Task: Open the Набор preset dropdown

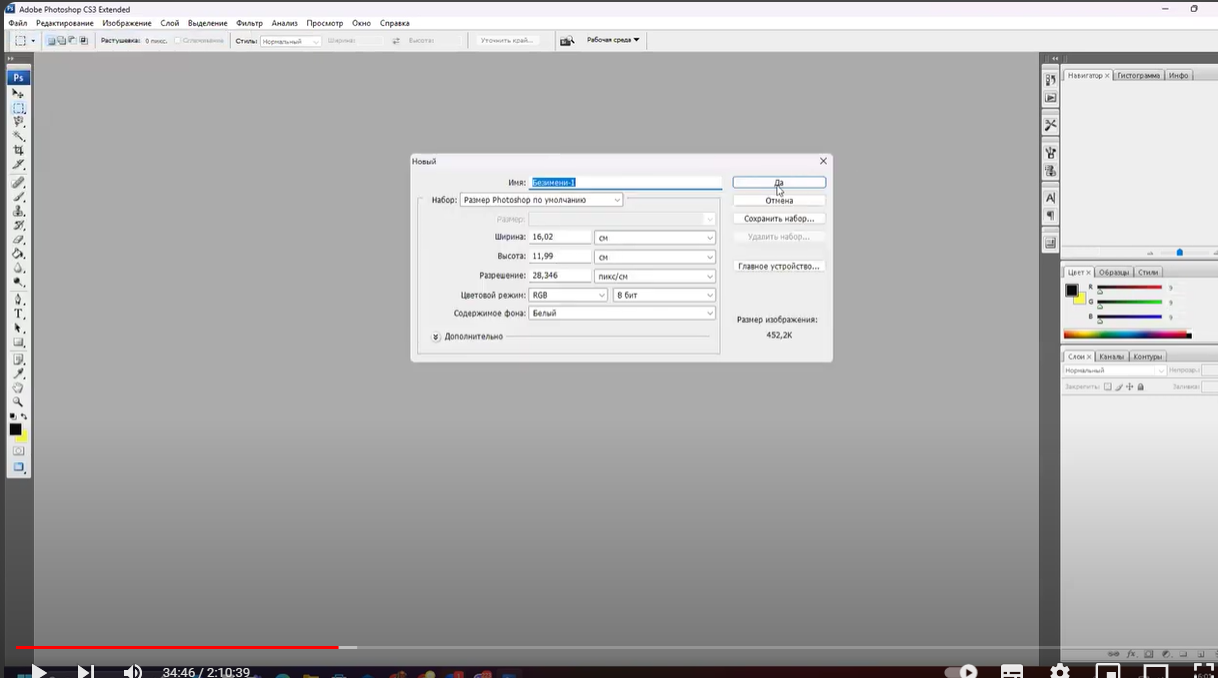Action: tap(541, 200)
